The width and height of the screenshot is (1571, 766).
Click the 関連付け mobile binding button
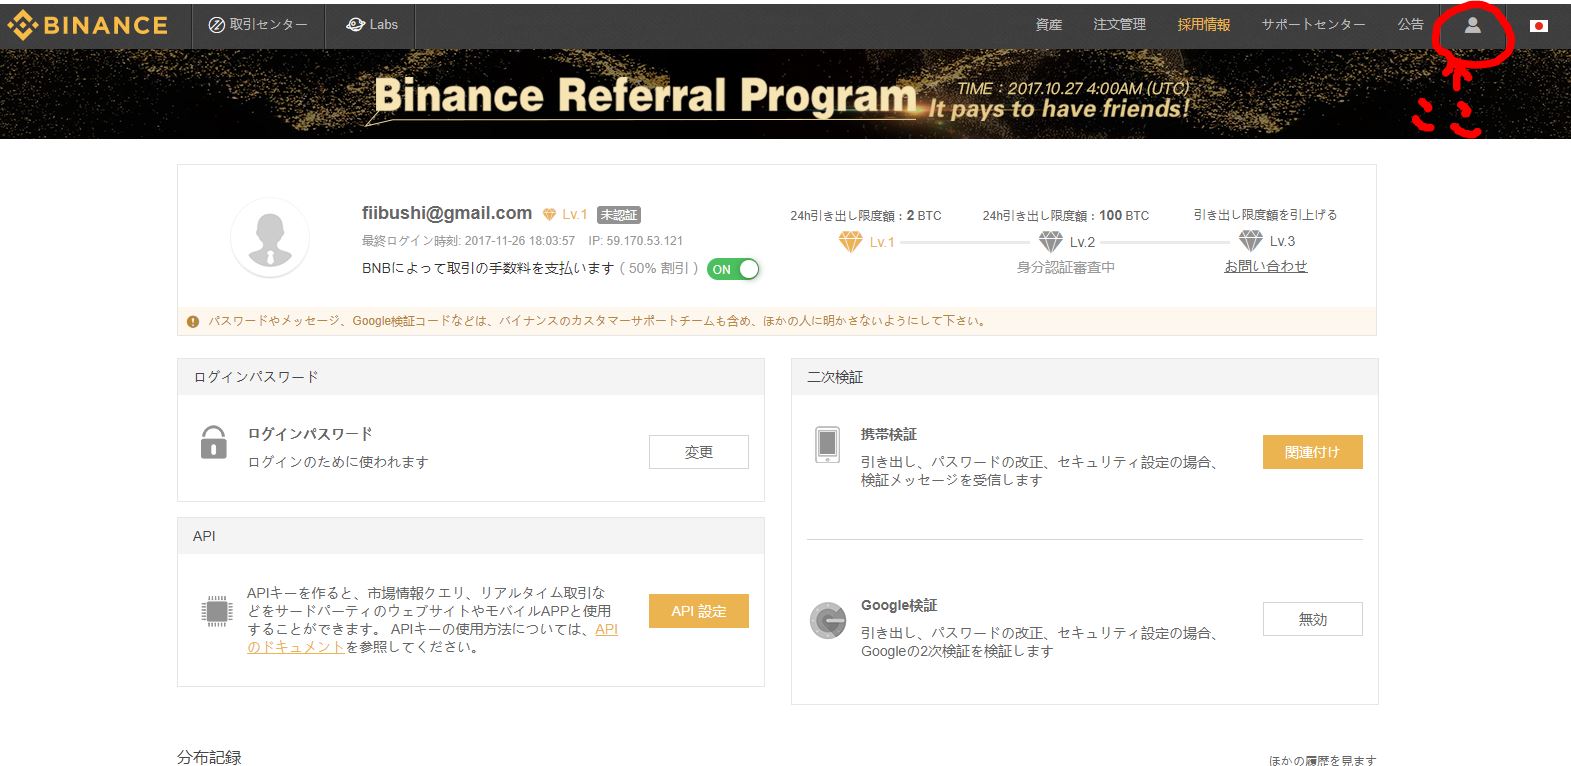click(x=1312, y=452)
